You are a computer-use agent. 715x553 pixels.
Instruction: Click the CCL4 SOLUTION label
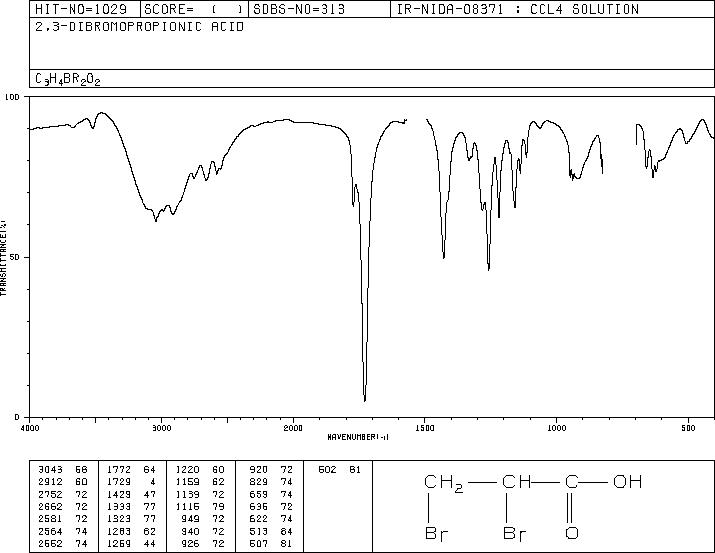click(584, 9)
